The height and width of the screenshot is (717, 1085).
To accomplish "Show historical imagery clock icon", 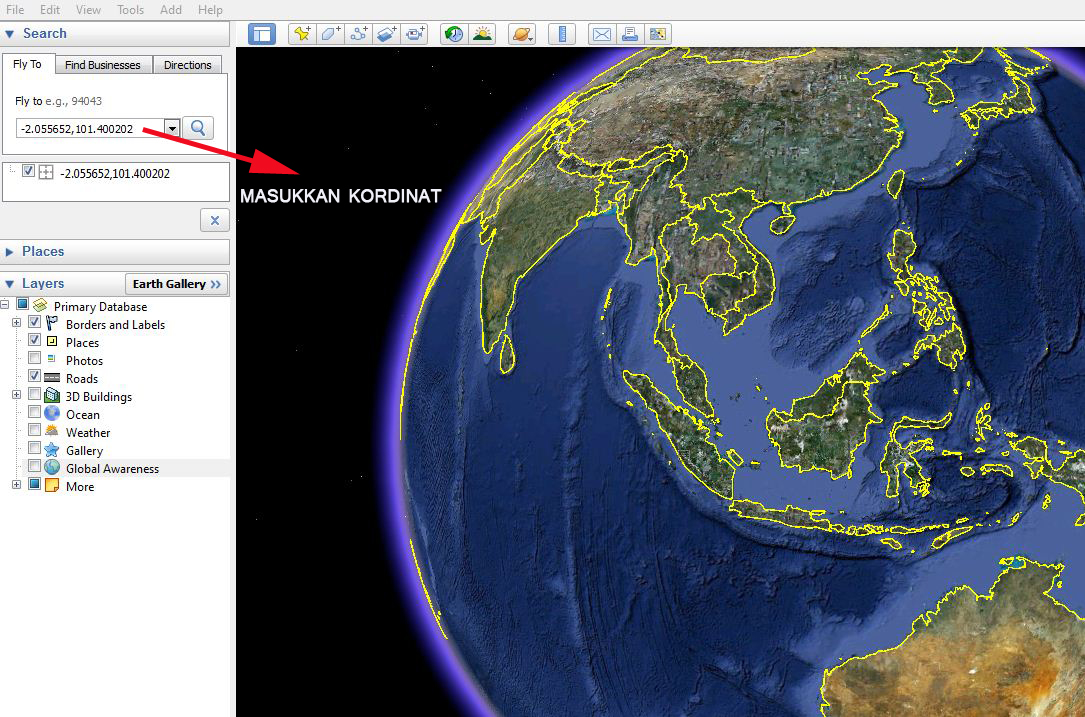I will (454, 34).
